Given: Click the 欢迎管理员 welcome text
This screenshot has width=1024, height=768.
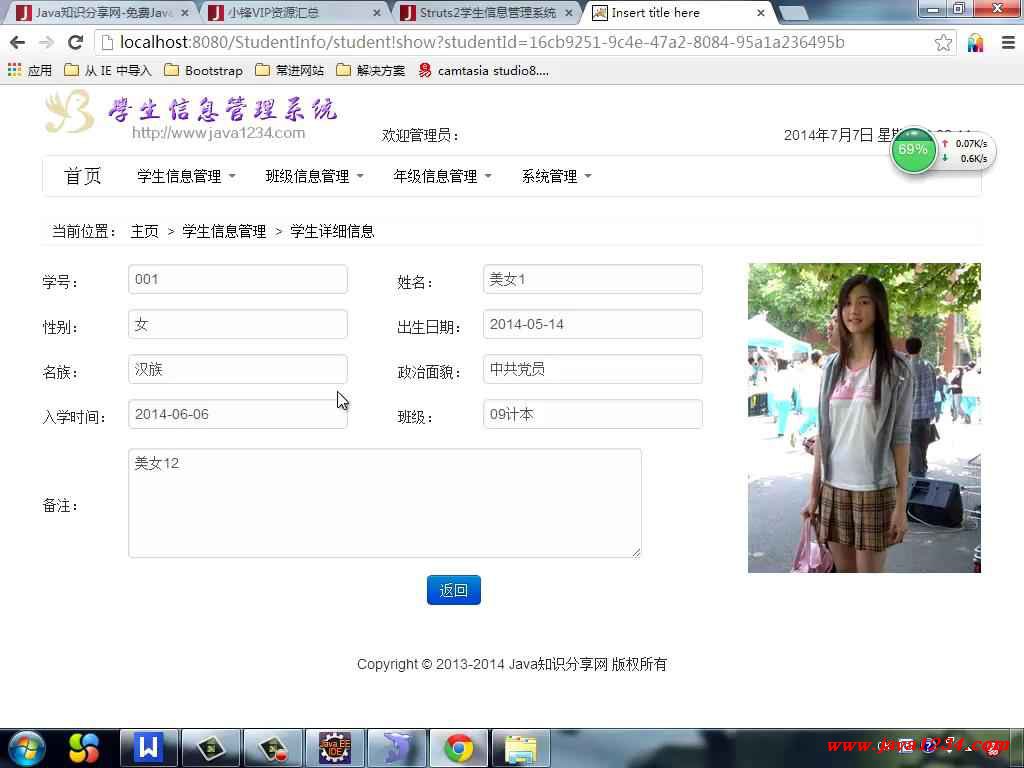Looking at the screenshot, I should click(x=421, y=135).
